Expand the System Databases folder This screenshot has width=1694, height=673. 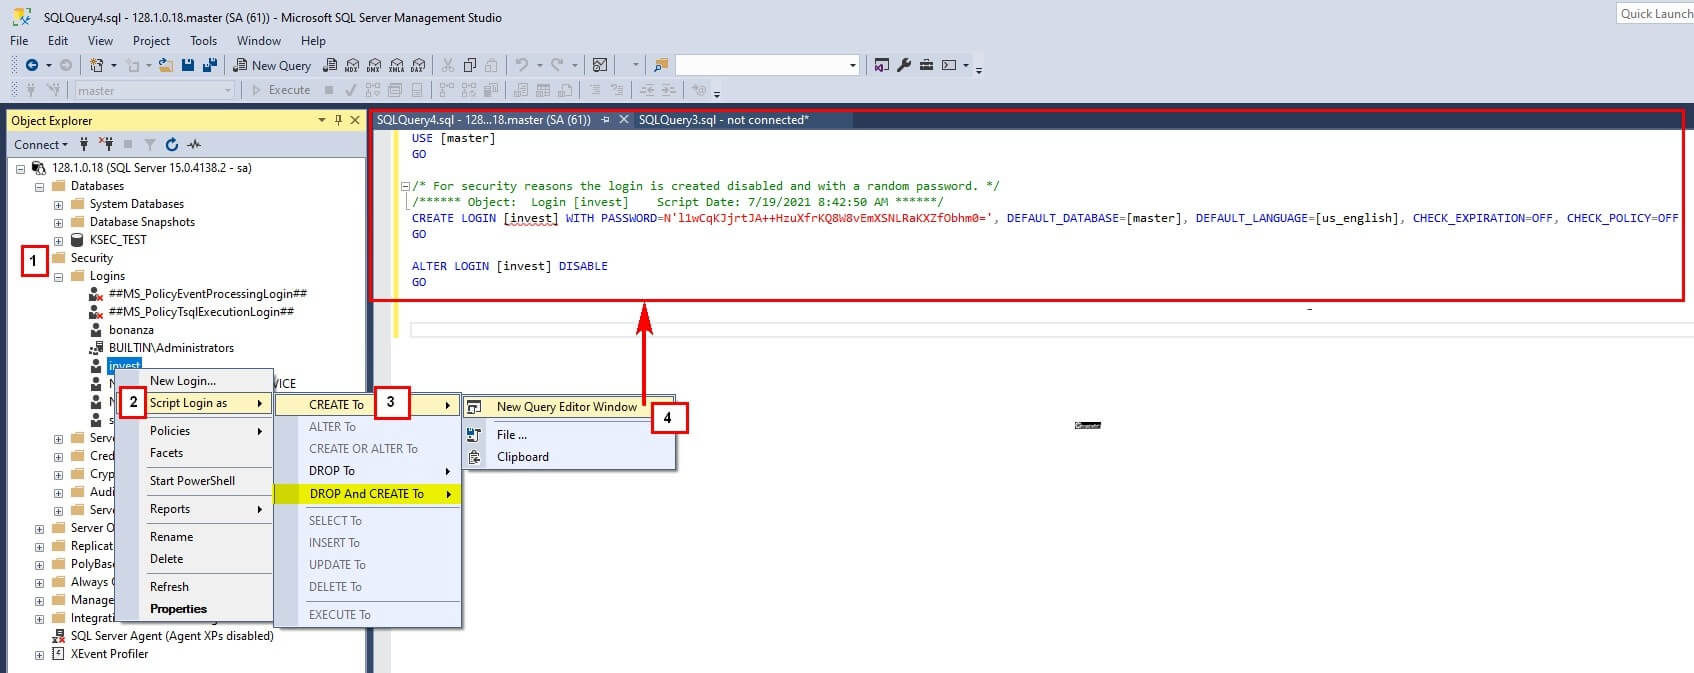click(58, 204)
